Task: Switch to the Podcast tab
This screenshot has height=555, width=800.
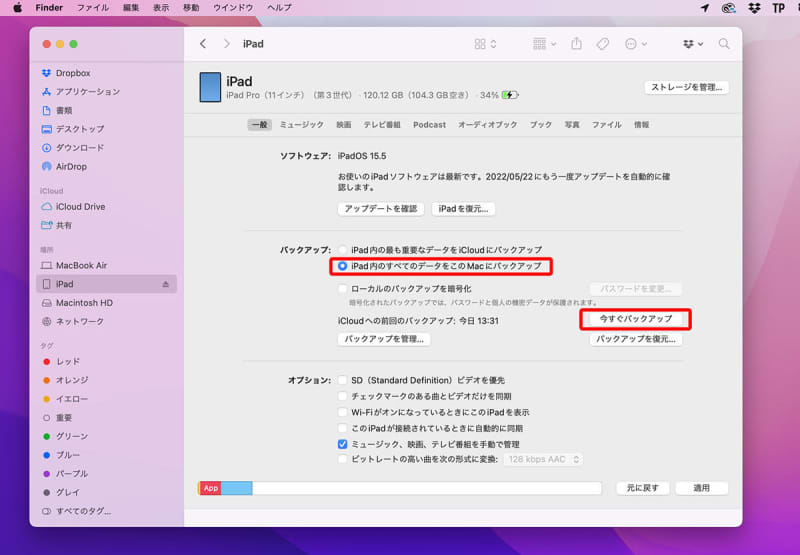Action: (430, 124)
